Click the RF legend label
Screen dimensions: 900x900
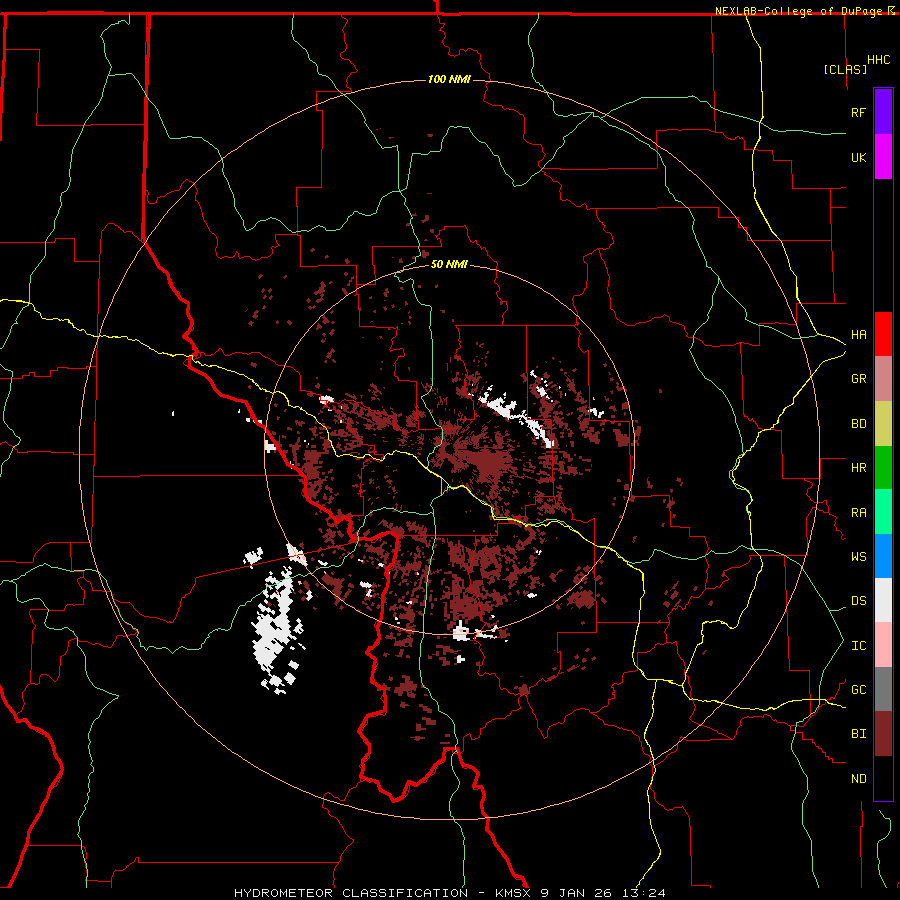[858, 112]
